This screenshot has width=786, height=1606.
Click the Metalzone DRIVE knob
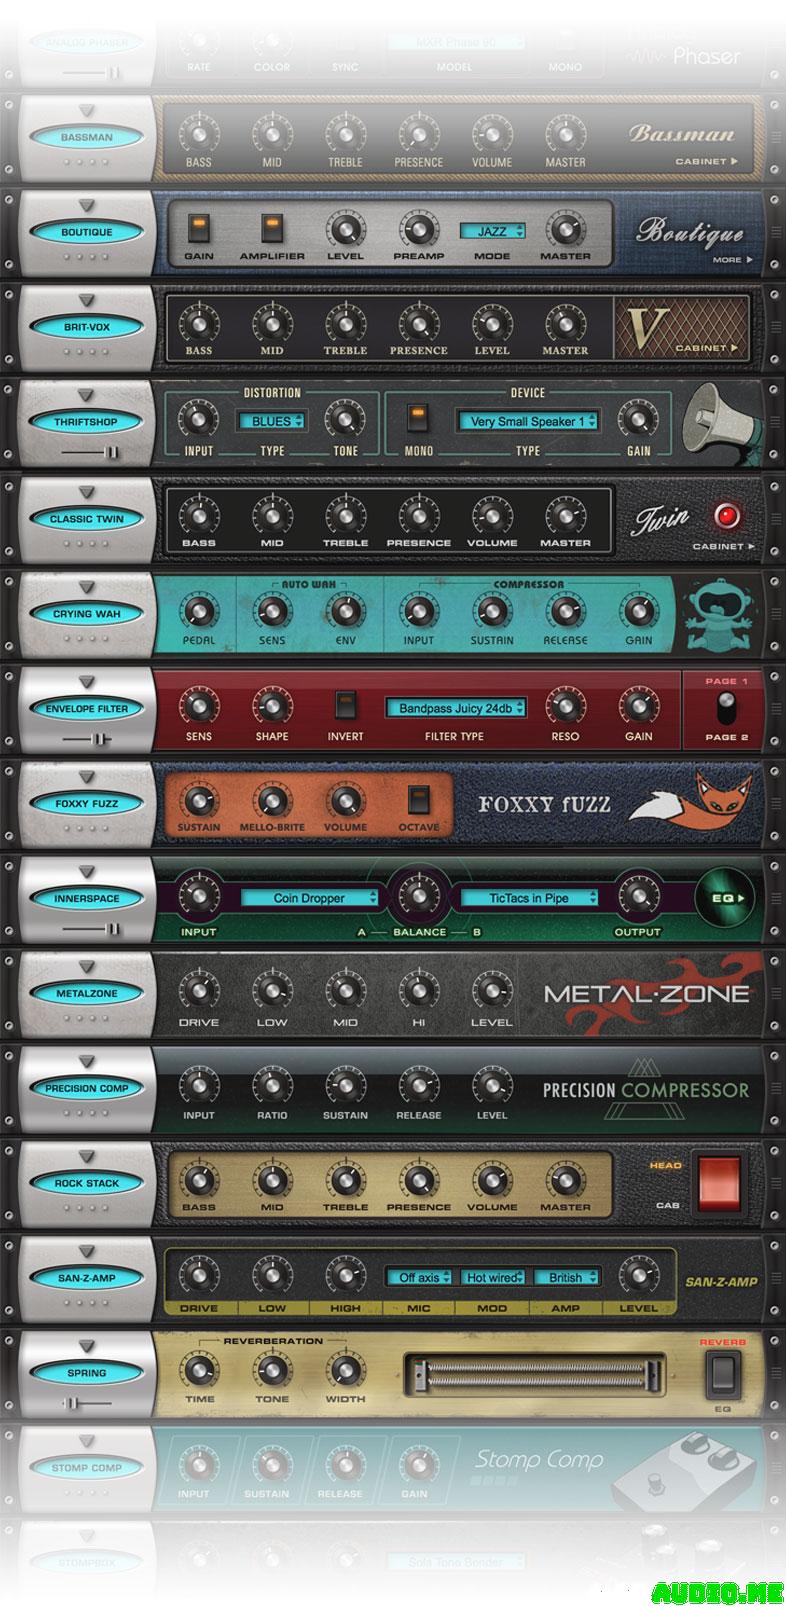tap(198, 992)
